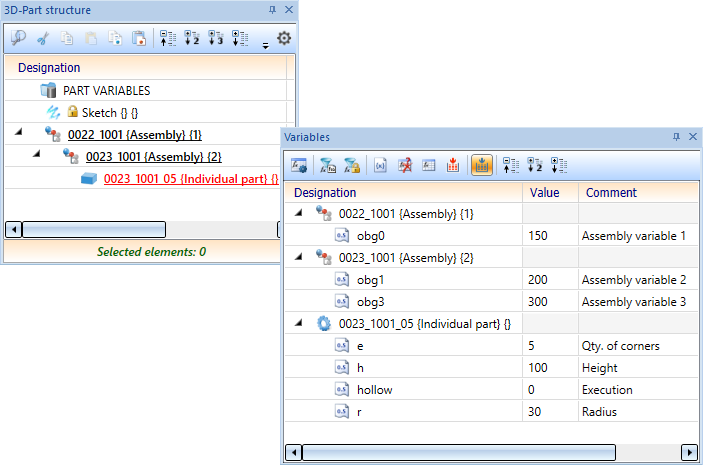Select 0022_1001 {Assembly} {1} in 3D-Part structure
Viewport: 703px width, 465px height.
click(135, 135)
